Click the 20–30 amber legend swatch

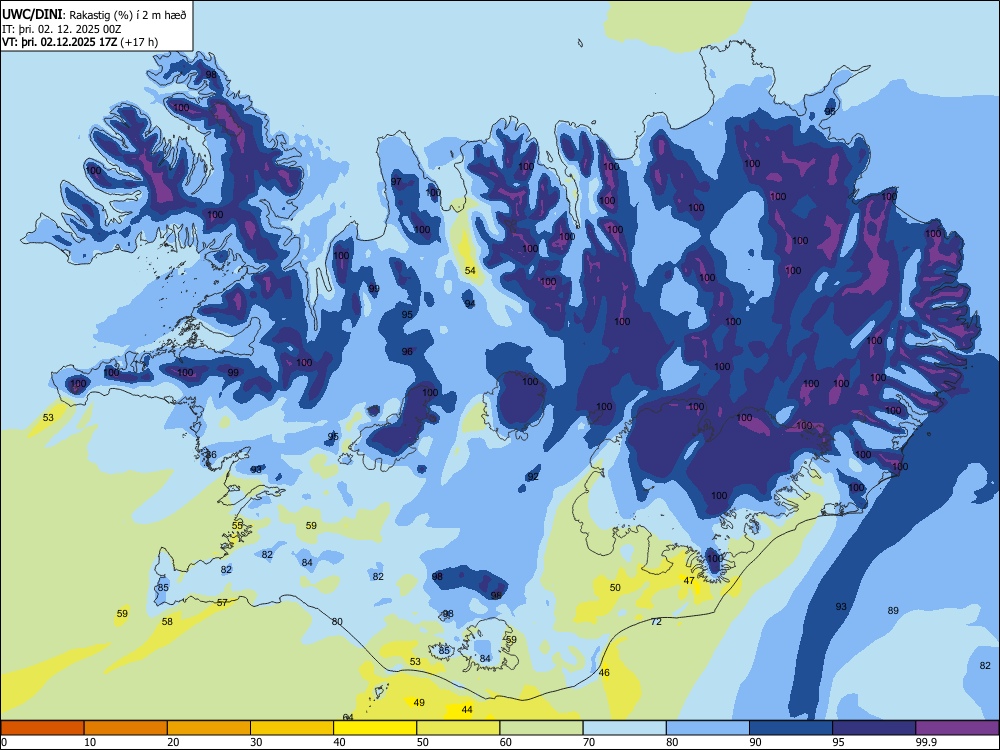coord(209,728)
